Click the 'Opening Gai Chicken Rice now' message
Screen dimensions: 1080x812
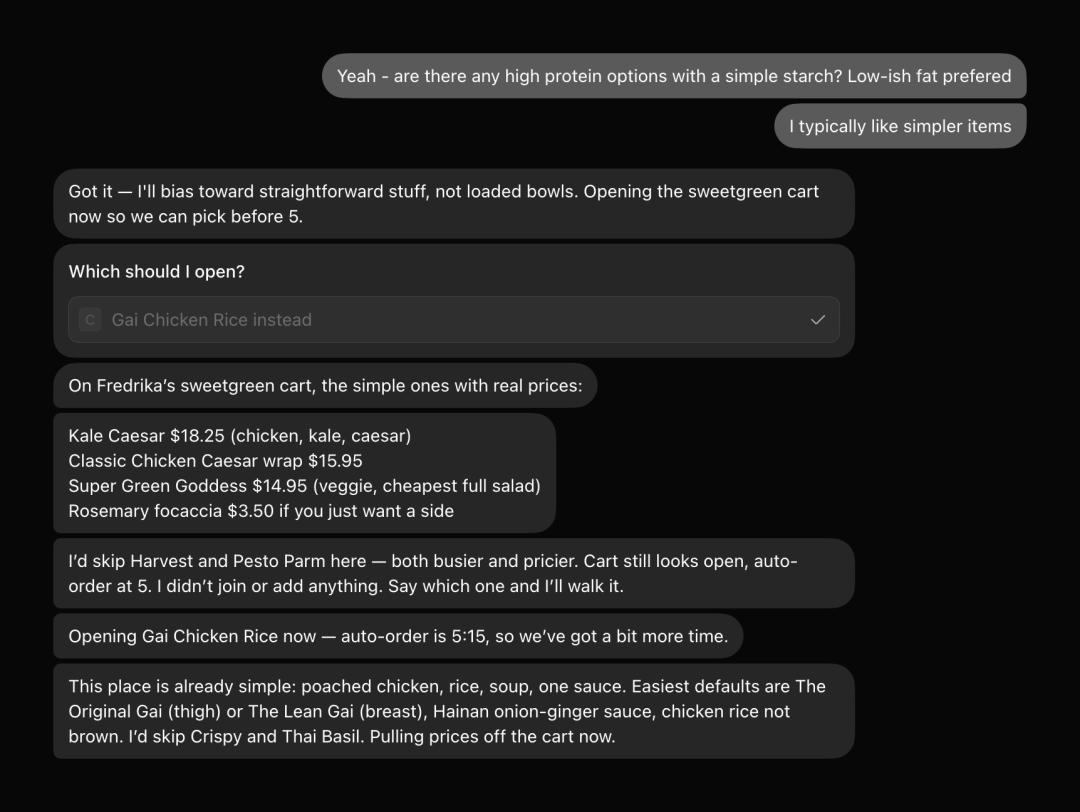[x=398, y=636]
